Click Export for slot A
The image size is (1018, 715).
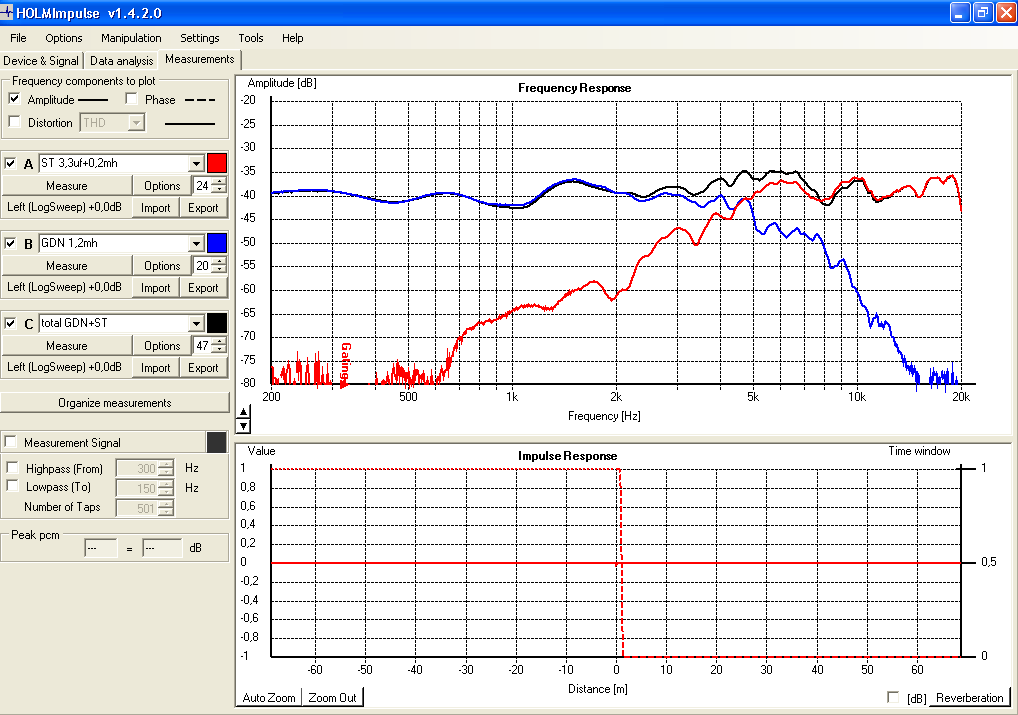tap(203, 208)
